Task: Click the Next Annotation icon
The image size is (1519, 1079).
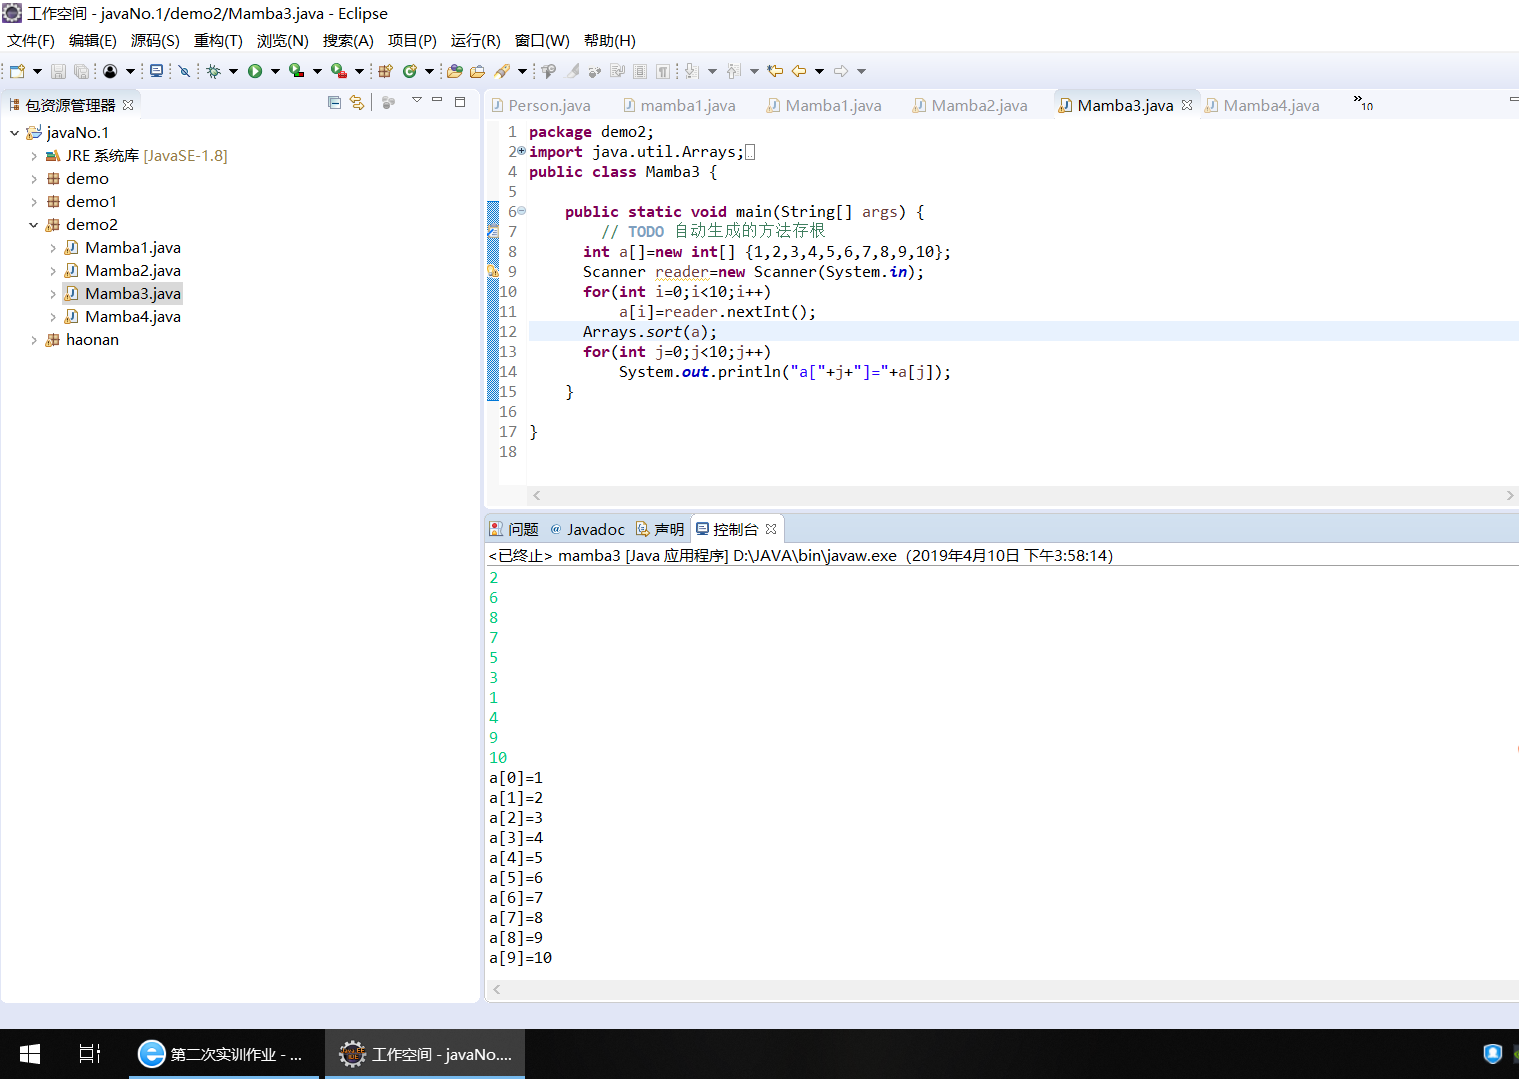Action: click(x=692, y=71)
